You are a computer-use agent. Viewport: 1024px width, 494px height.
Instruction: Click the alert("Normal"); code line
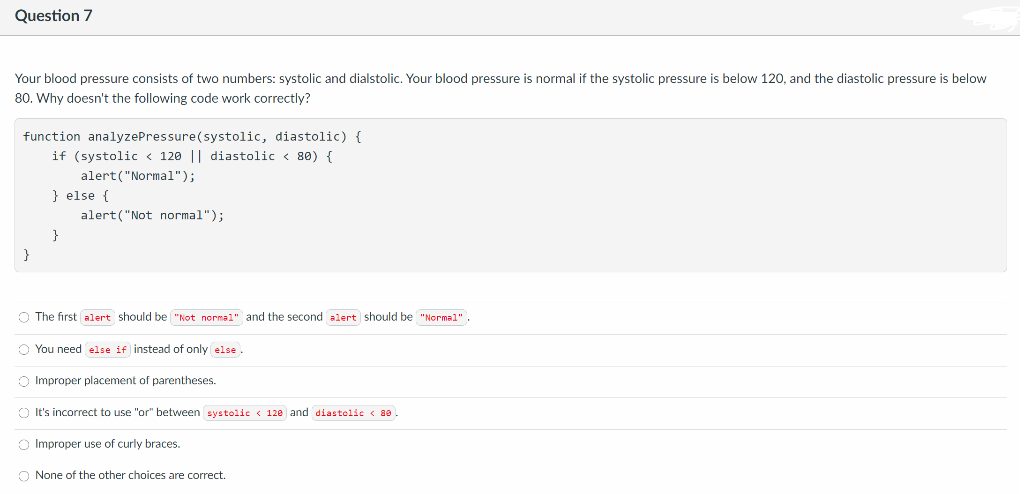click(x=138, y=176)
